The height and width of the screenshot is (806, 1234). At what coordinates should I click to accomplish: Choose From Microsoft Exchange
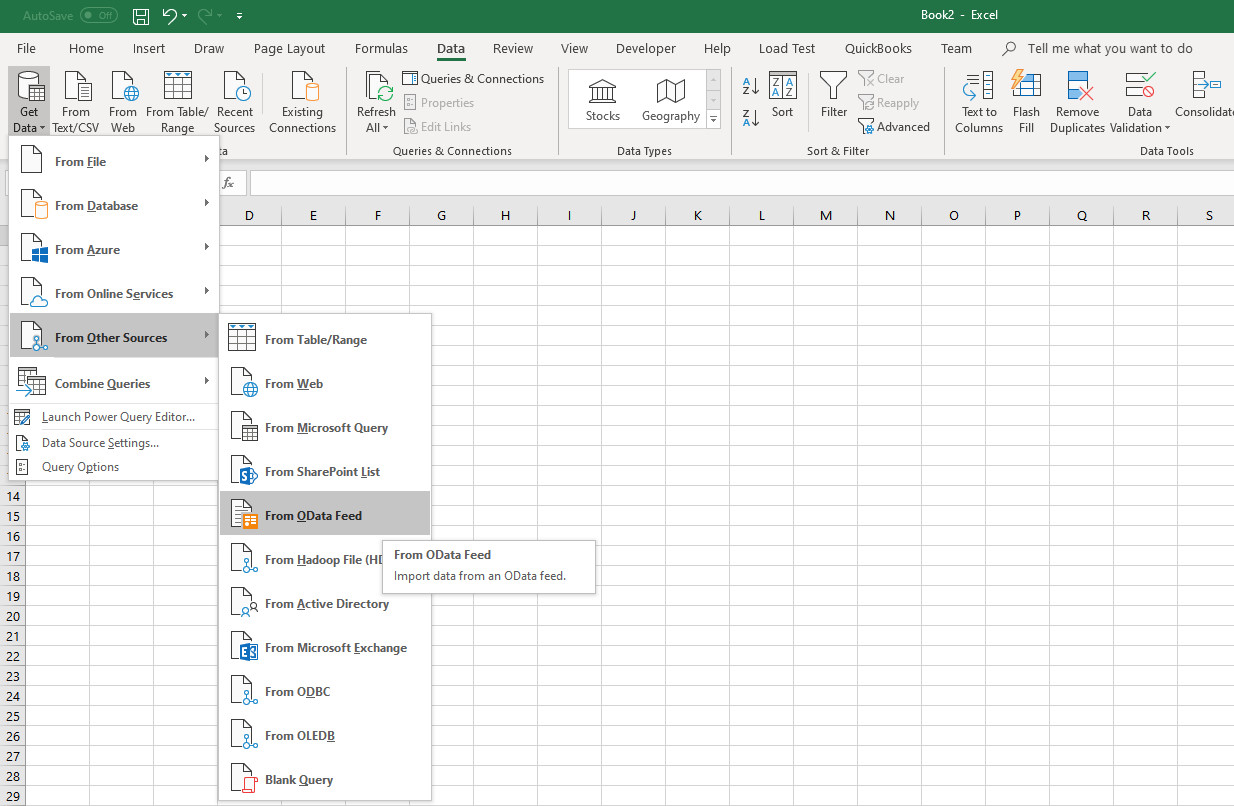coord(325,647)
